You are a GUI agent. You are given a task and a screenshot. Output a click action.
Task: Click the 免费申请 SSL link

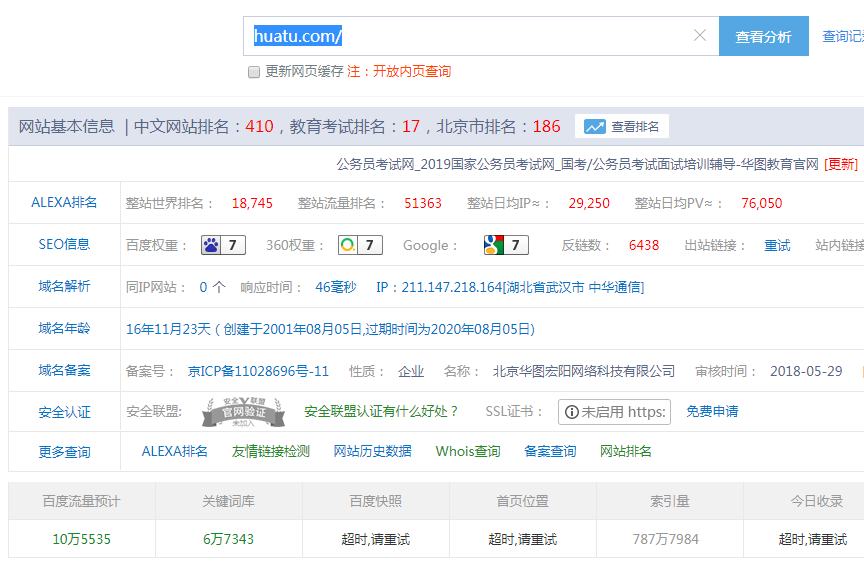(x=712, y=411)
